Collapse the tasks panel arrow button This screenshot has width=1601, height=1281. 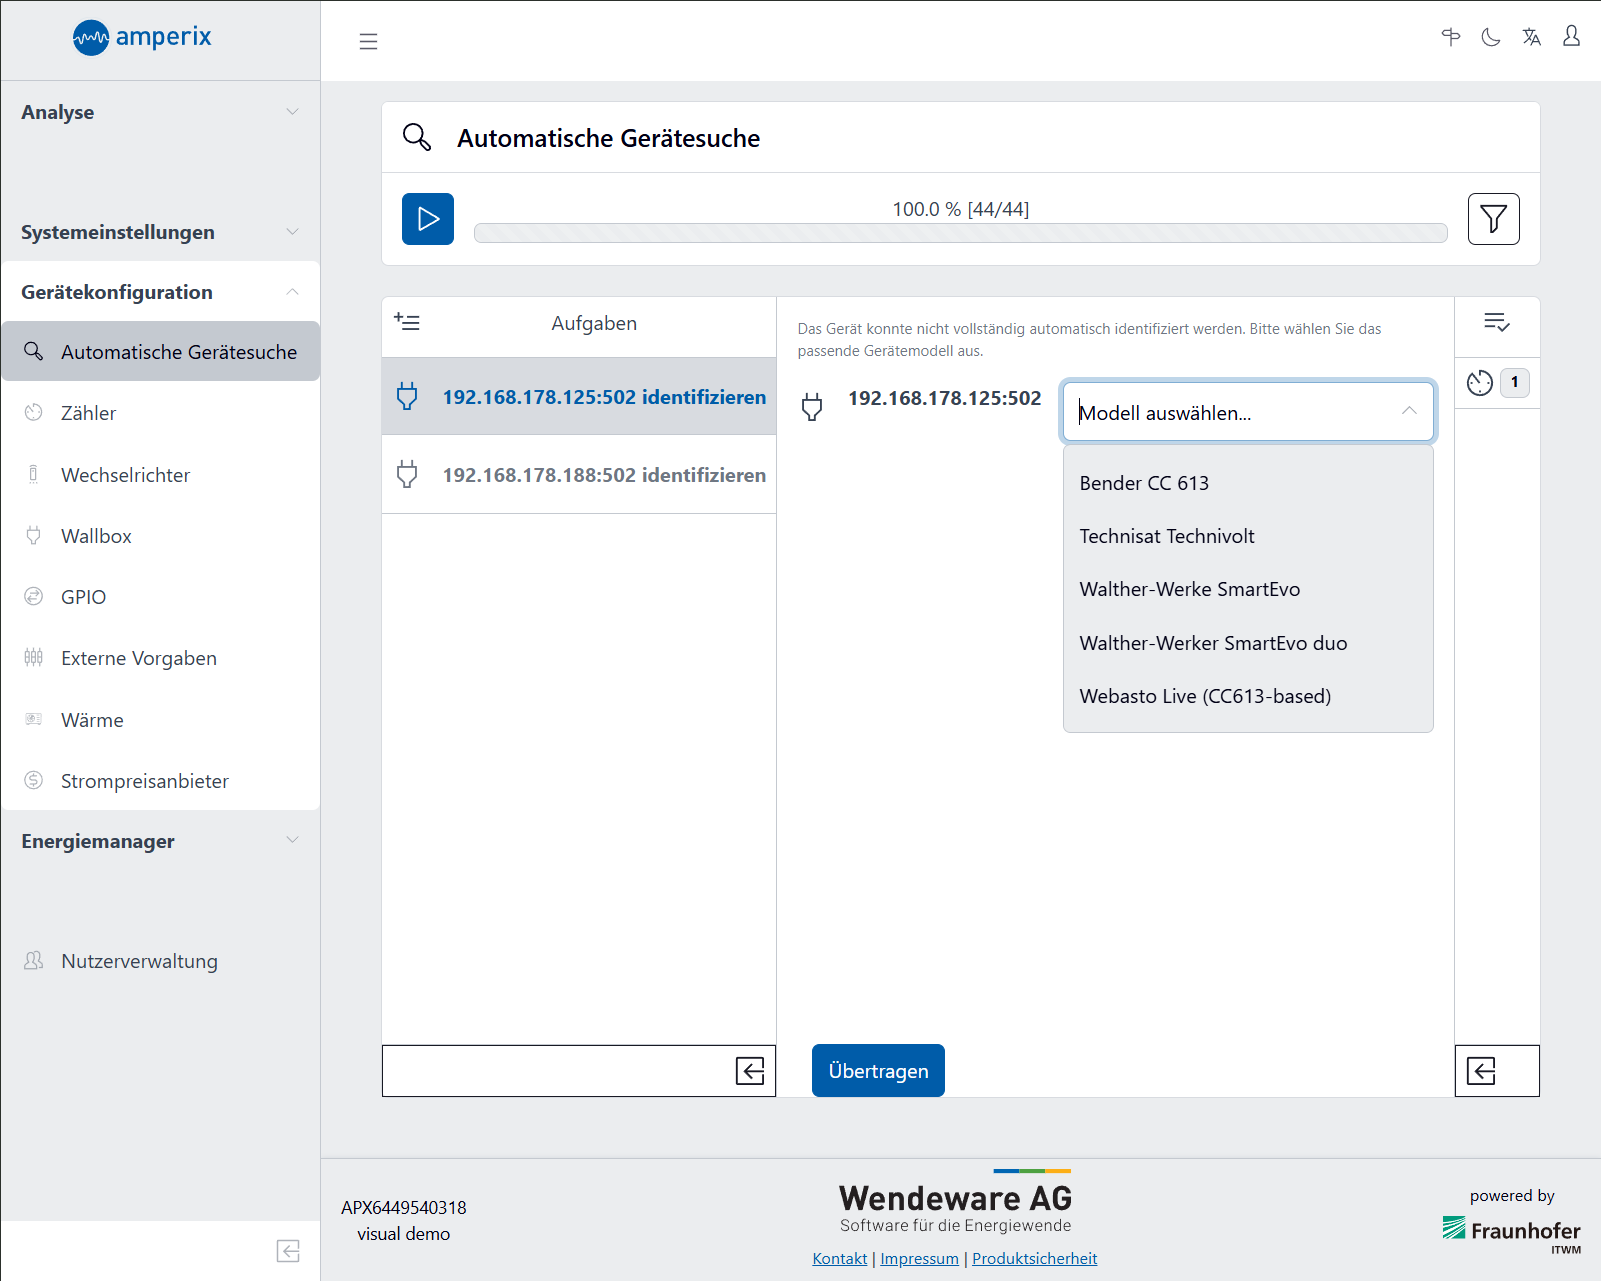749,1071
